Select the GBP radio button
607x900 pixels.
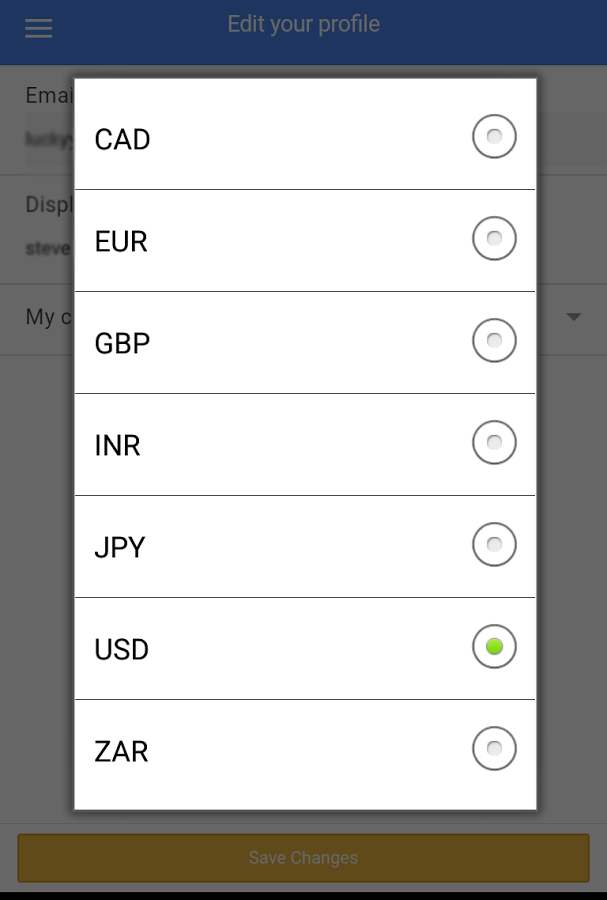(x=494, y=340)
